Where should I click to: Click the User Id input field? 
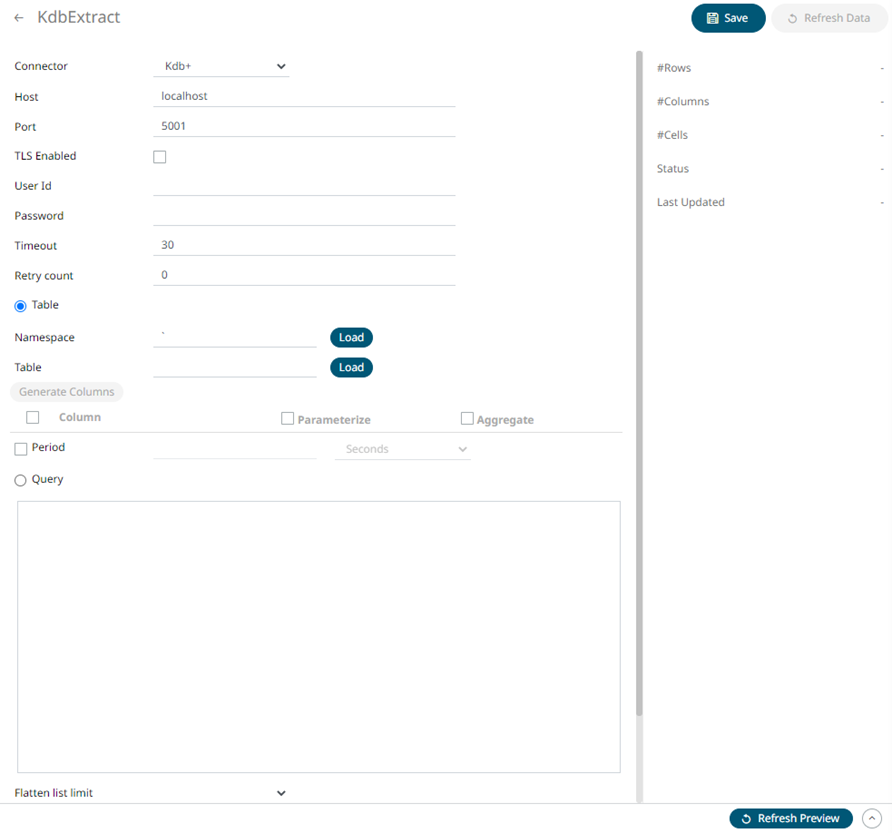click(x=304, y=186)
